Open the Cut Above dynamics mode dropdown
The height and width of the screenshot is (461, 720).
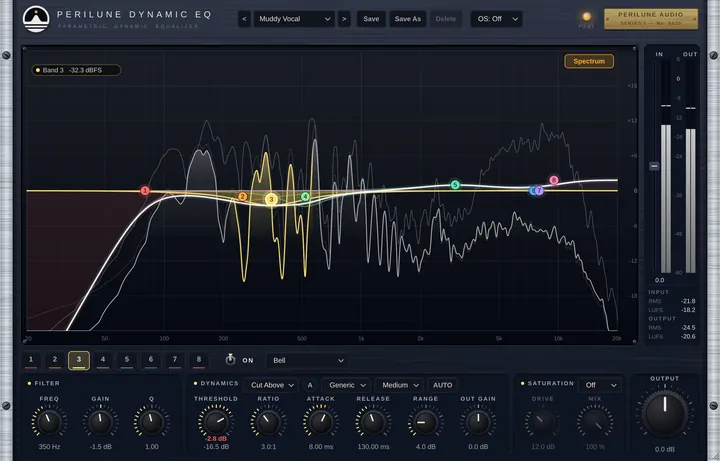pyautogui.click(x=271, y=385)
